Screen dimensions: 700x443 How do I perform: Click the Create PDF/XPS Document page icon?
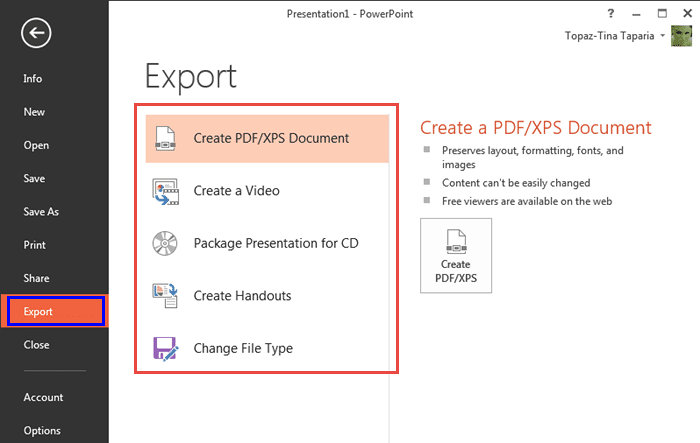tap(165, 138)
